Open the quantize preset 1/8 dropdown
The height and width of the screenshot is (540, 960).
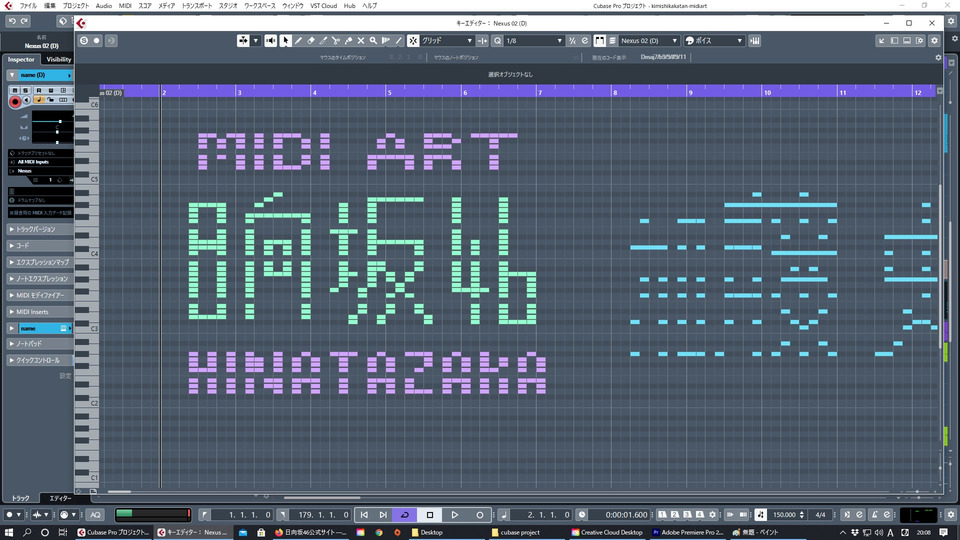click(x=533, y=40)
